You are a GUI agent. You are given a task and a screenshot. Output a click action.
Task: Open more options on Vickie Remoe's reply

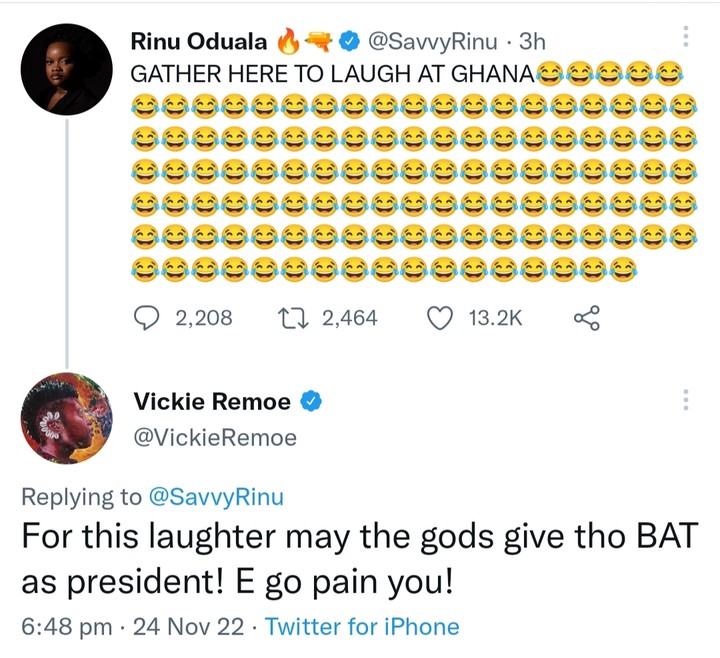click(x=685, y=399)
